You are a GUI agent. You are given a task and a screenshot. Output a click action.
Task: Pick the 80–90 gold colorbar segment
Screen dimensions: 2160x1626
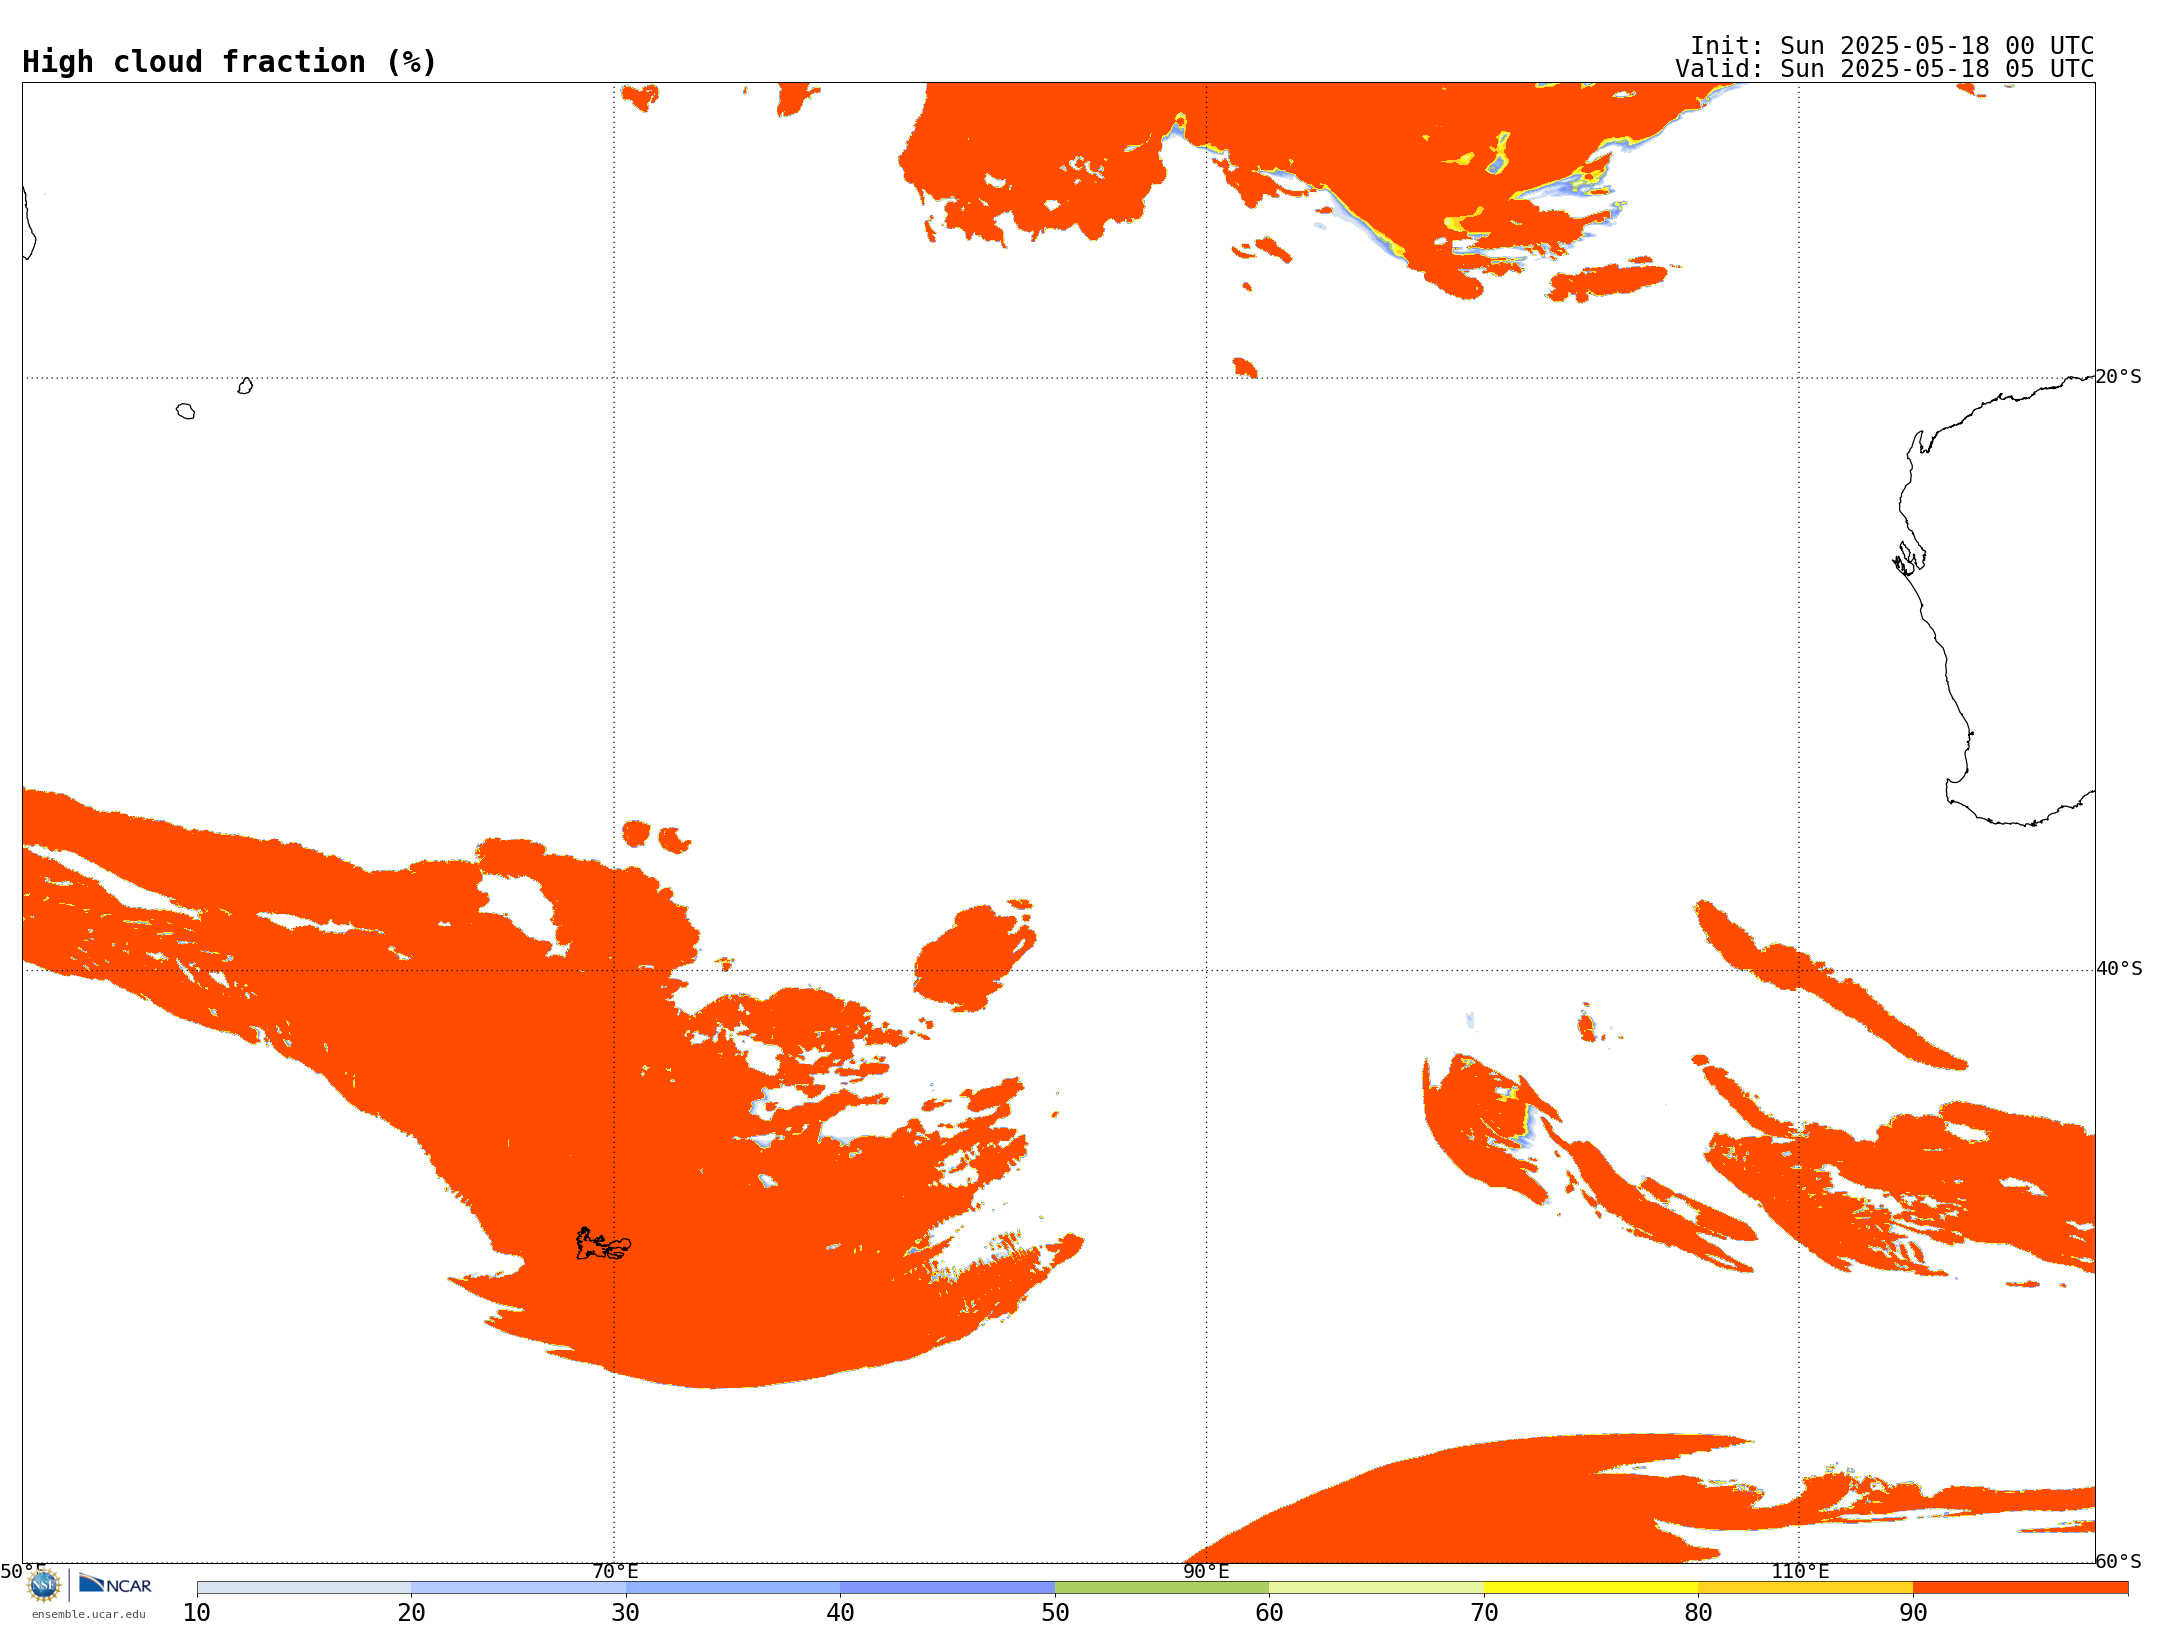[1805, 1588]
